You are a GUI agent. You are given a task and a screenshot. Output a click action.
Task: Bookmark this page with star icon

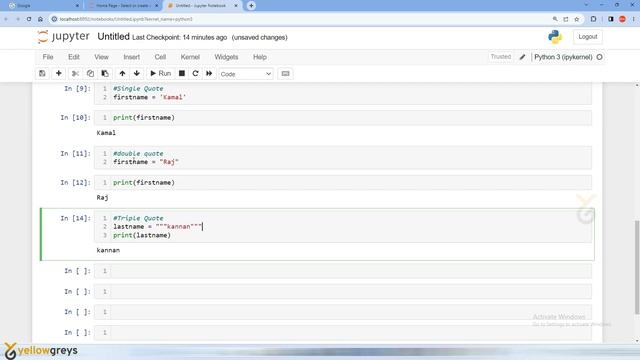(577, 19)
